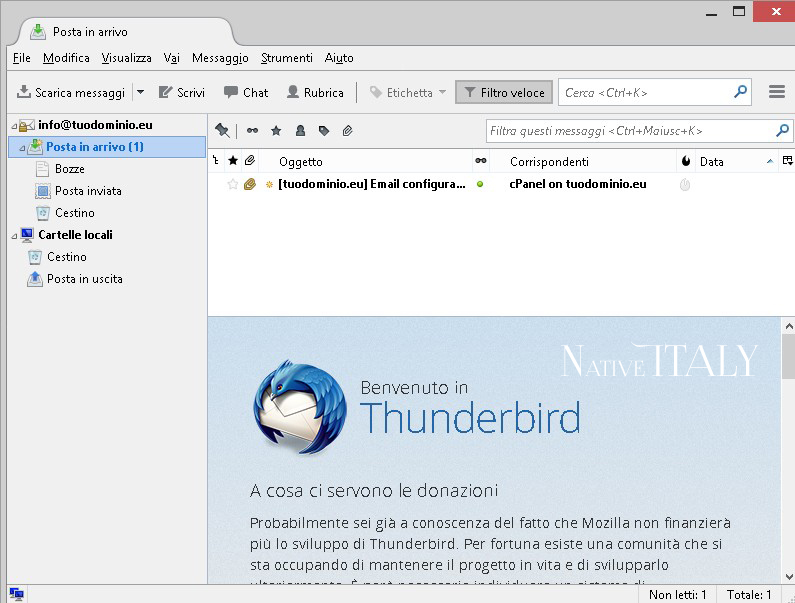The width and height of the screenshot is (795, 603).
Task: Collapse the info@tuodominio.eu account tree
Action: (14, 126)
